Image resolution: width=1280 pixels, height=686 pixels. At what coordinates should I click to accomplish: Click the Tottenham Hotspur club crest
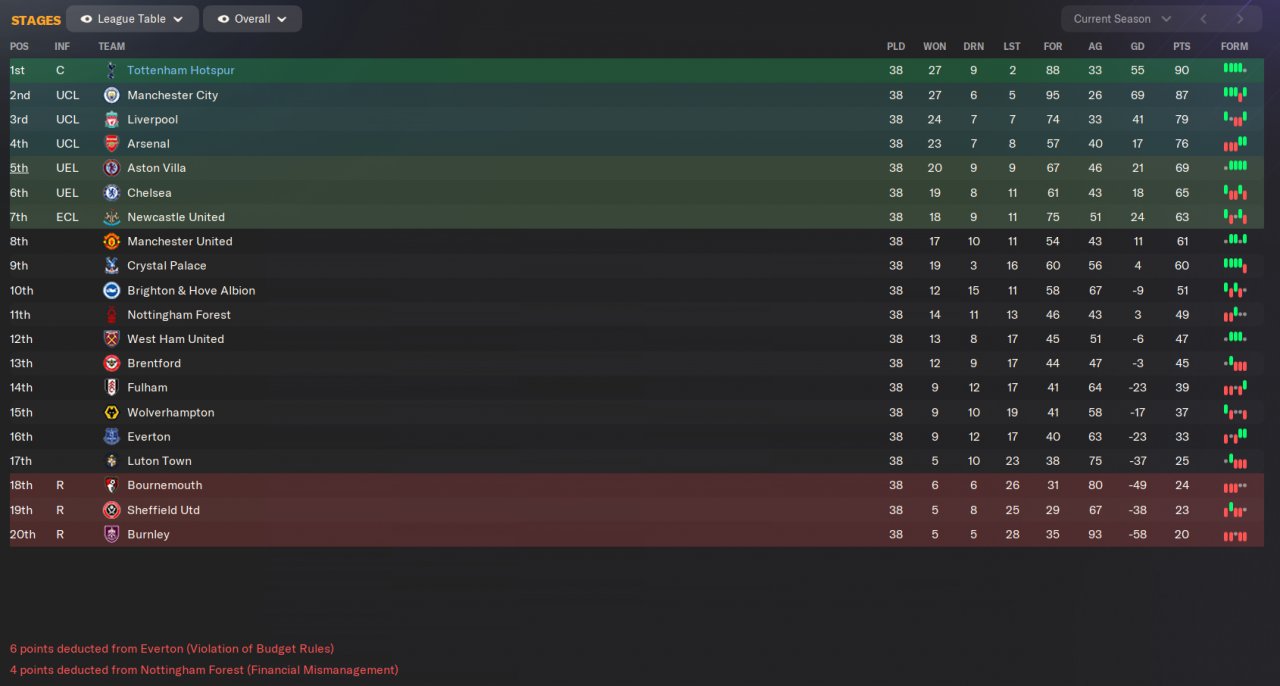pyautogui.click(x=111, y=71)
